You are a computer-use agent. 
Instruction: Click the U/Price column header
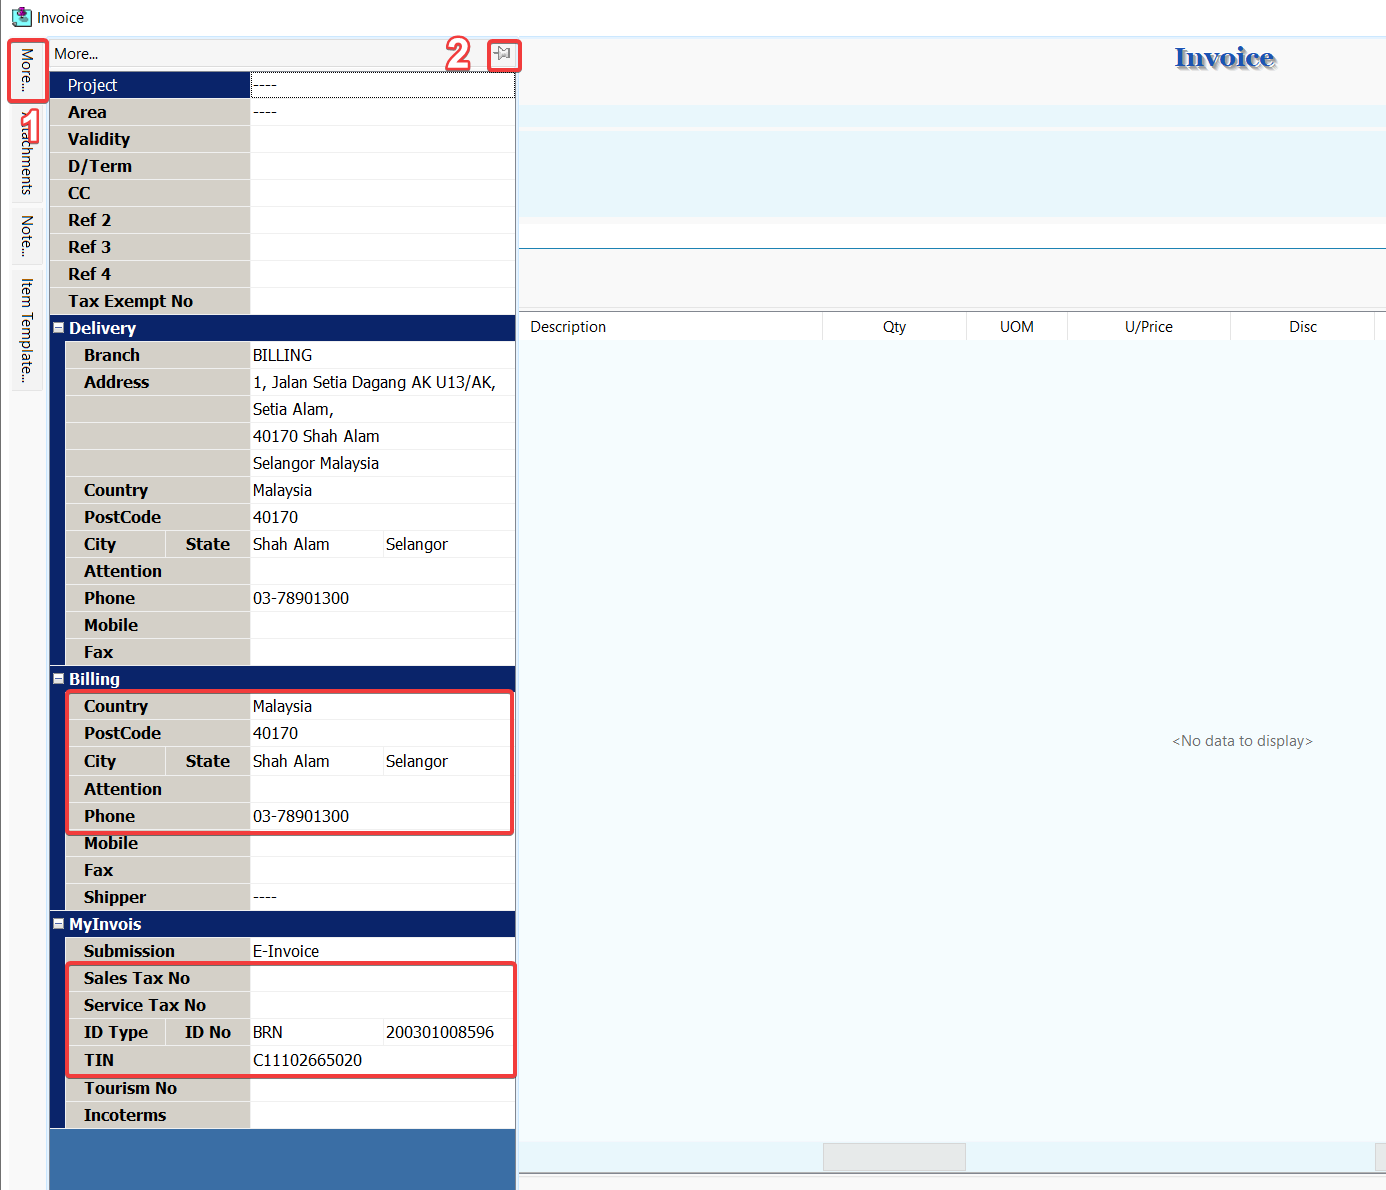(x=1148, y=327)
